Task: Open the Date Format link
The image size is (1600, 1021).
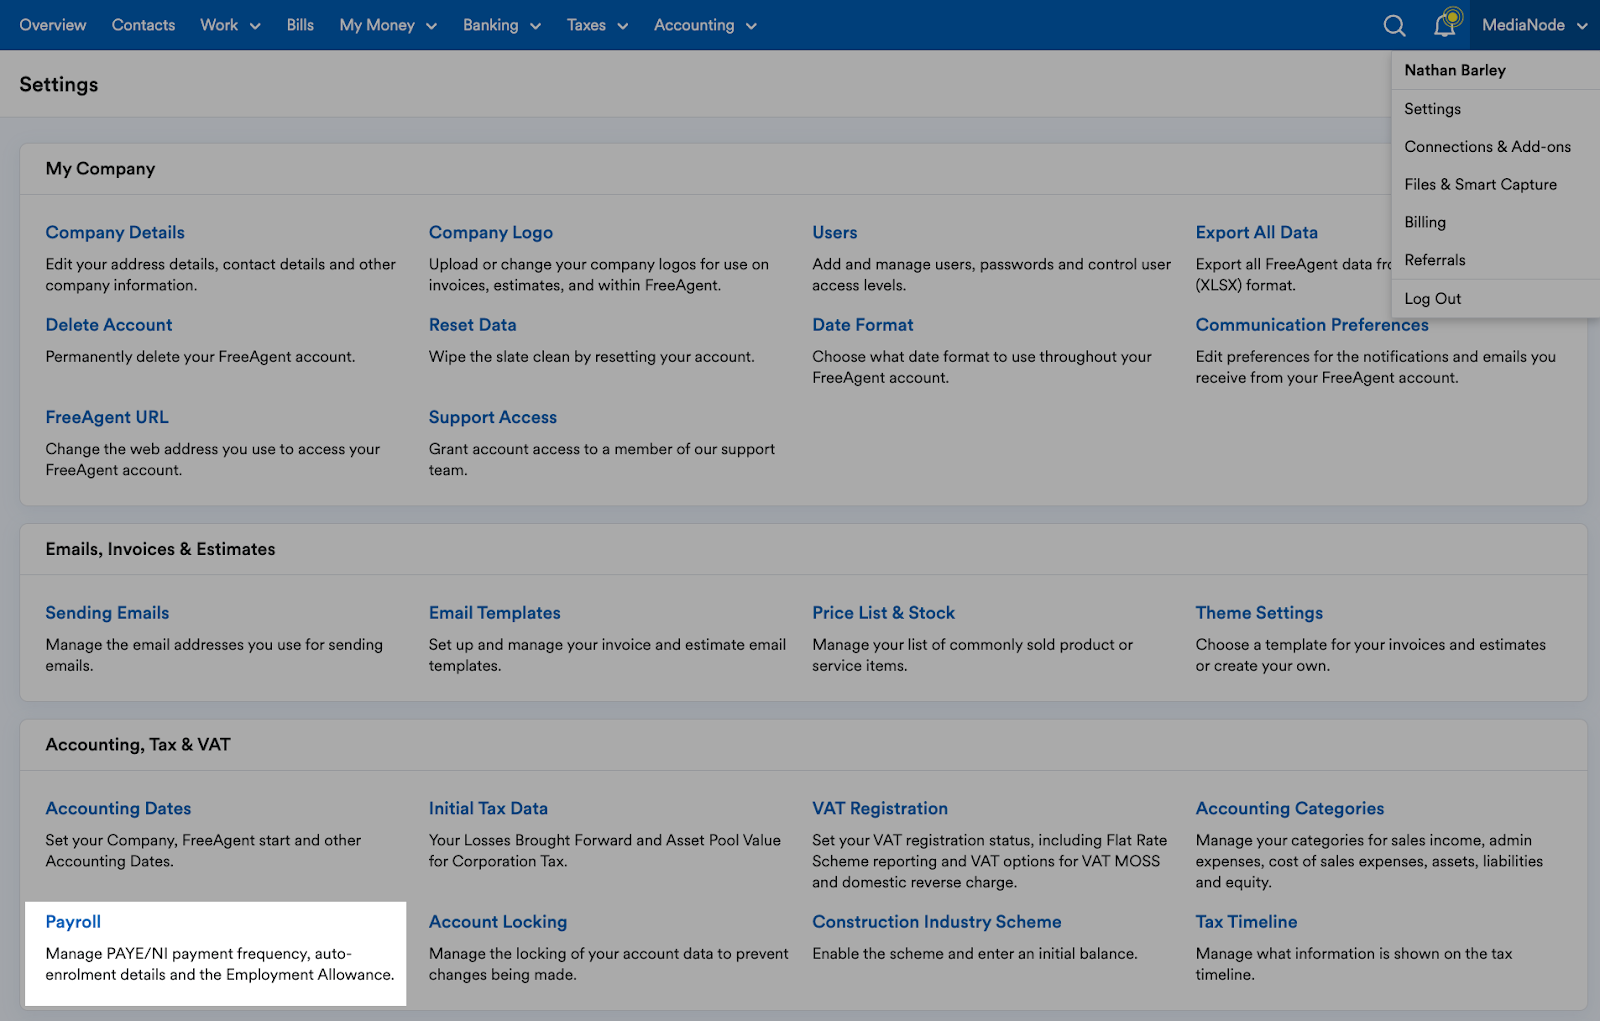Action: (862, 325)
